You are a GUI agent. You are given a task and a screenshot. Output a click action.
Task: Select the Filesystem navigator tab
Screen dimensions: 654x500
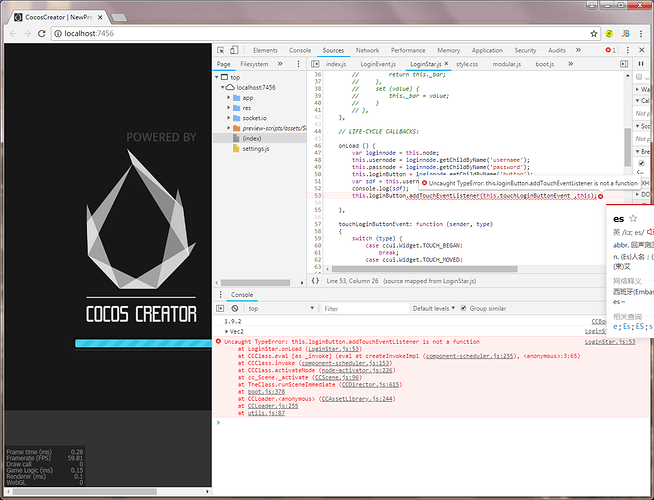[x=254, y=64]
